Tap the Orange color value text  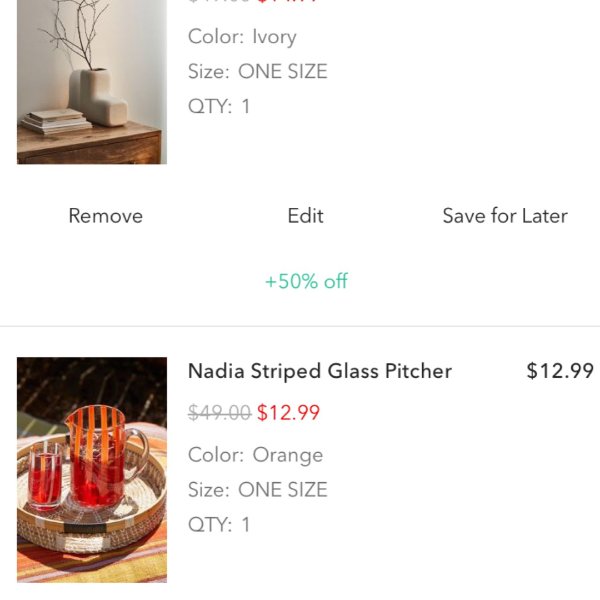pyautogui.click(x=288, y=455)
